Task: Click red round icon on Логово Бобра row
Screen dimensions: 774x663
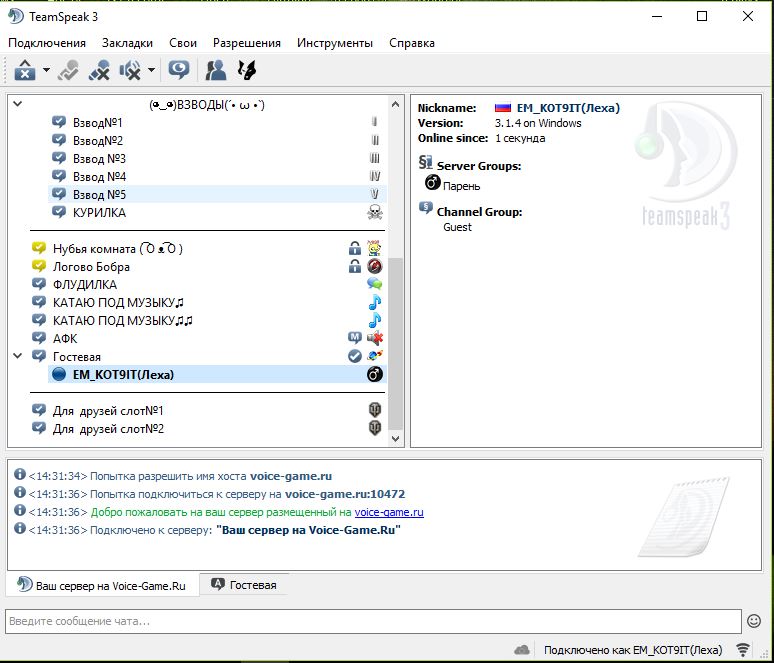Action: [x=375, y=266]
